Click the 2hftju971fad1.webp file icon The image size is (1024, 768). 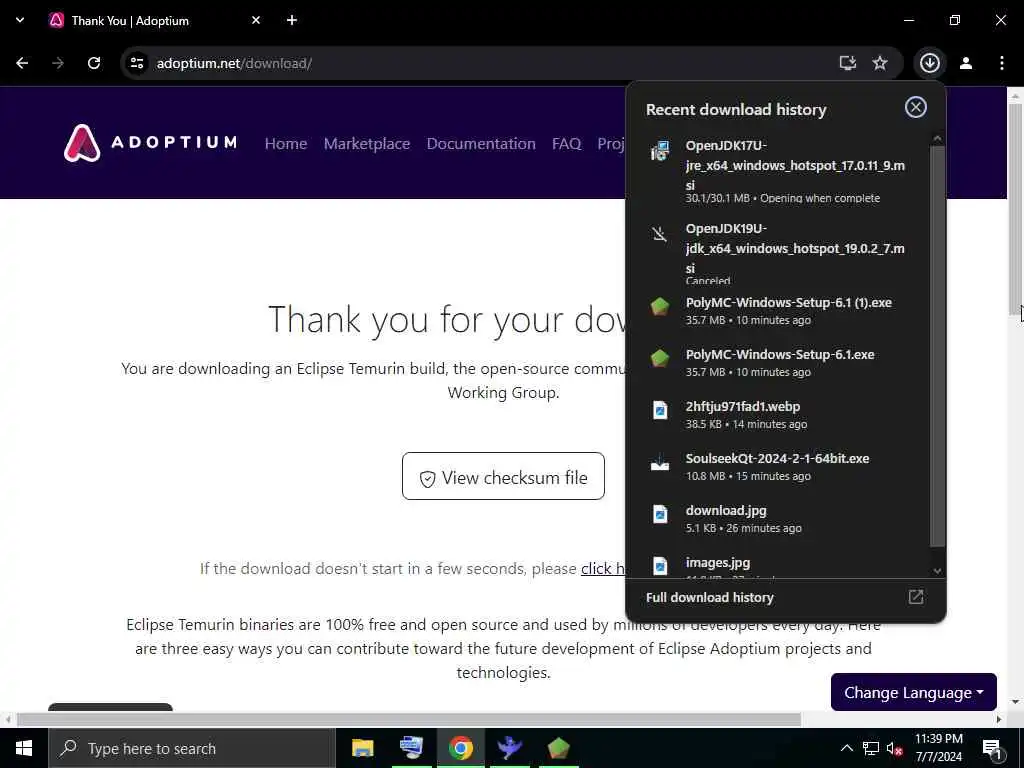click(660, 410)
